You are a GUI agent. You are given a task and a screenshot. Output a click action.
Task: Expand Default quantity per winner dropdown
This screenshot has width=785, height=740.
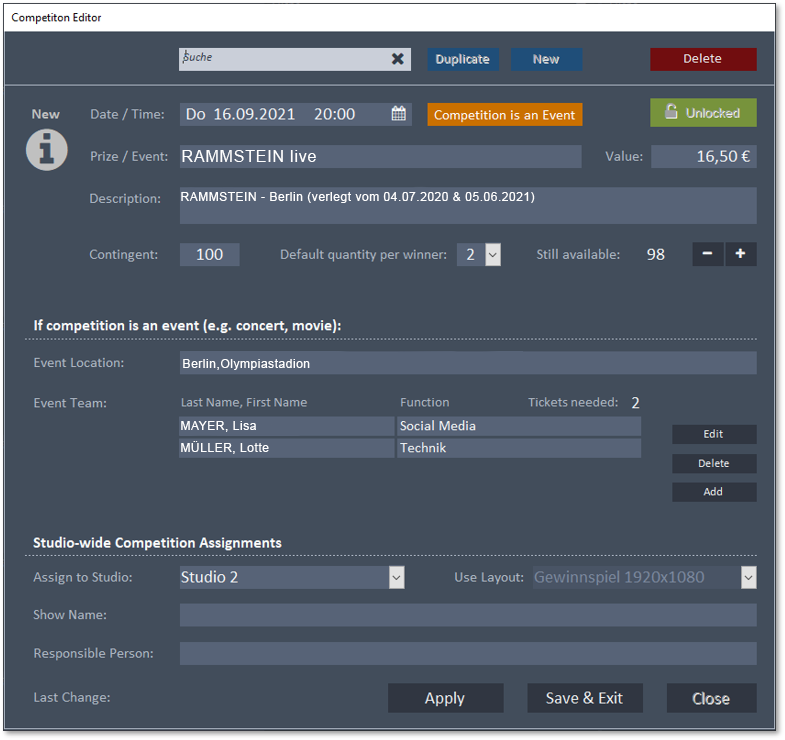click(492, 255)
